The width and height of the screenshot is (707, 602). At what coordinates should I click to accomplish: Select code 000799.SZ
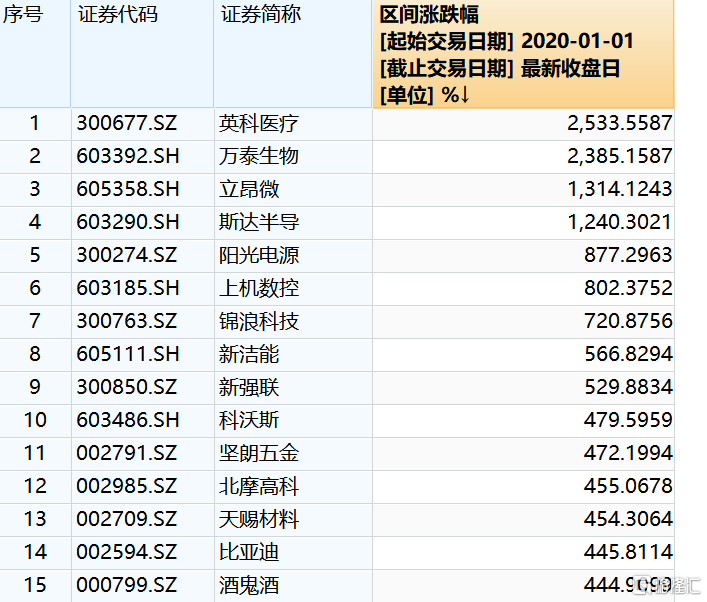(x=127, y=584)
